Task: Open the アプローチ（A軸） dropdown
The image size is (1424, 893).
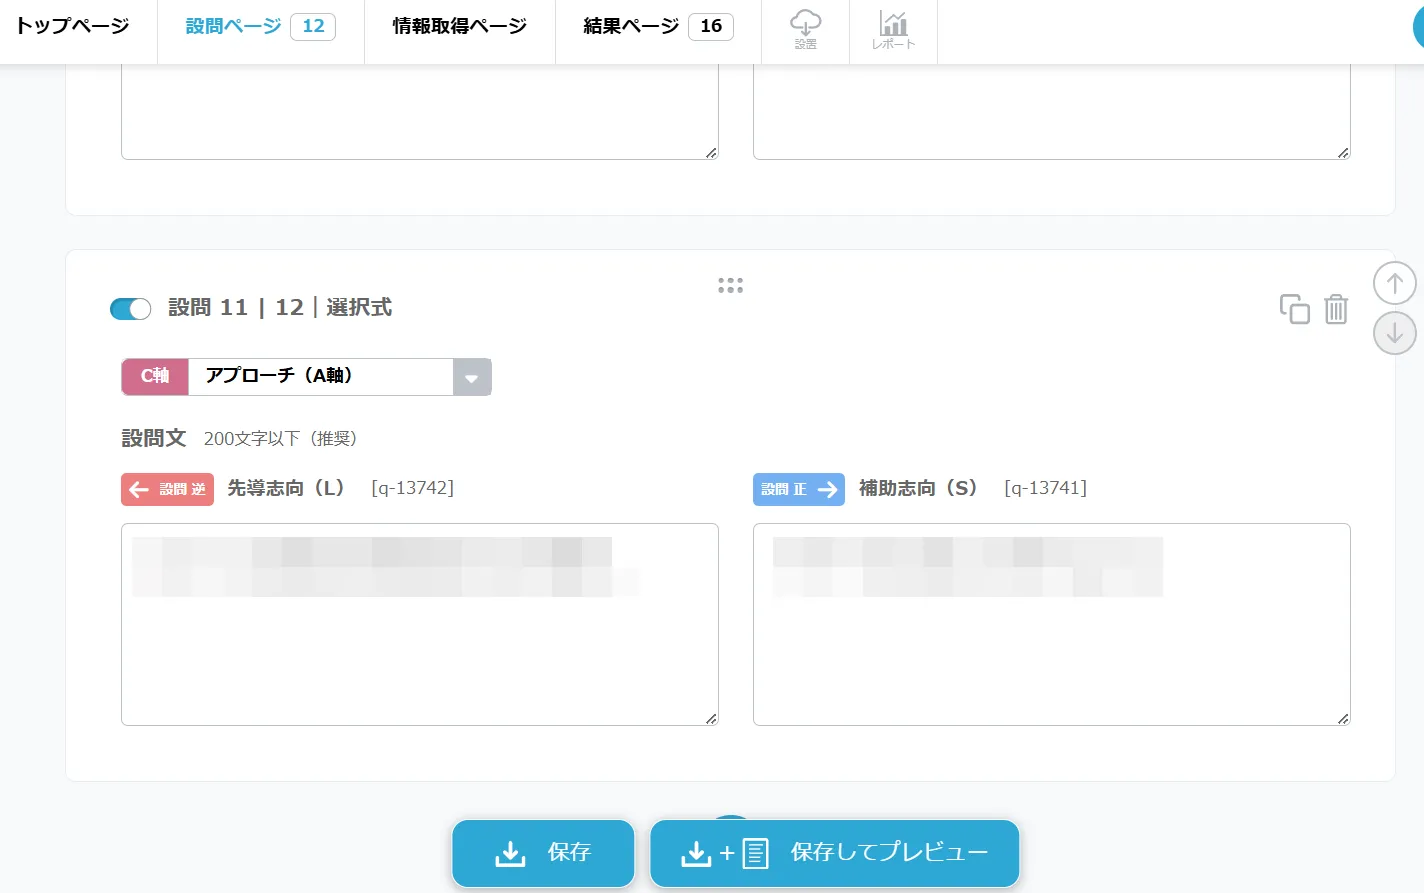Action: [340, 377]
